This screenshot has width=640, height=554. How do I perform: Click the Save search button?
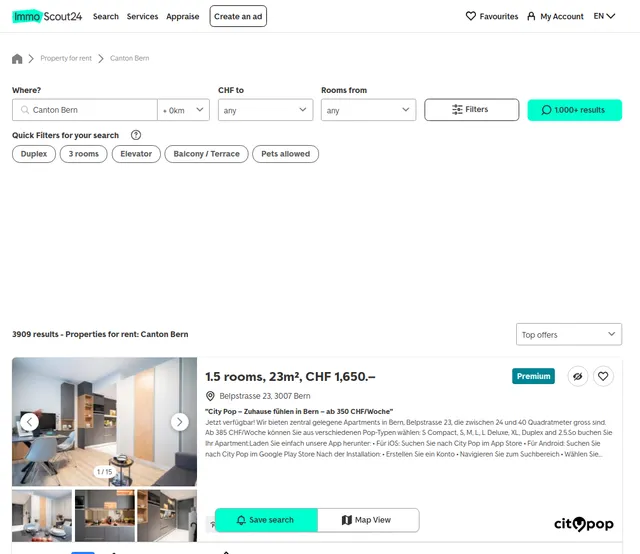266,520
